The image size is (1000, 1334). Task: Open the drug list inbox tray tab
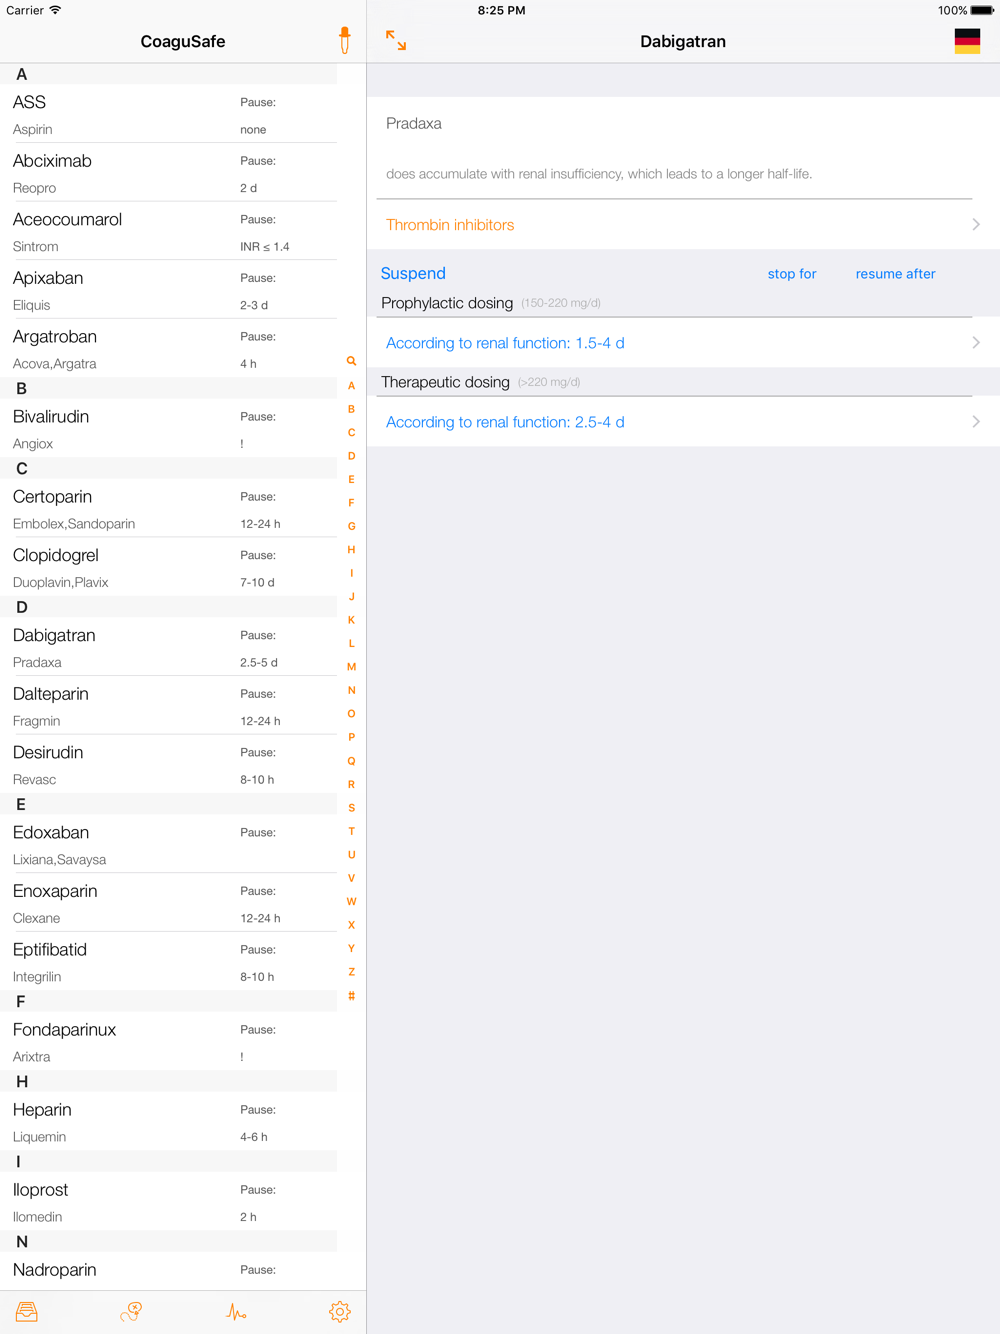(27, 1312)
